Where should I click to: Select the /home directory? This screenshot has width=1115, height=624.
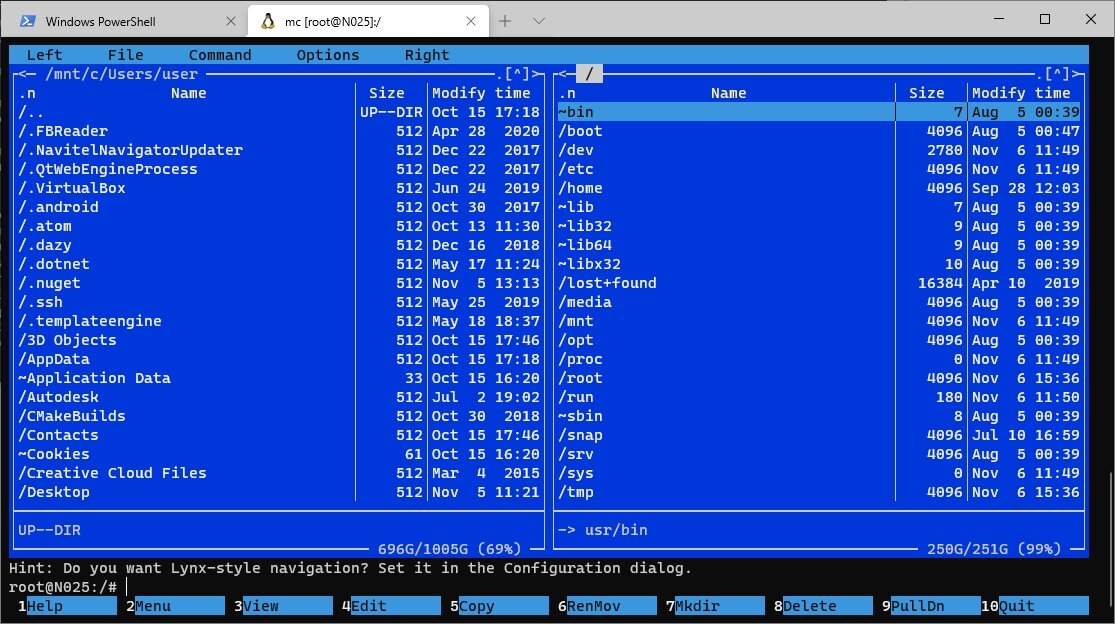[819, 188]
